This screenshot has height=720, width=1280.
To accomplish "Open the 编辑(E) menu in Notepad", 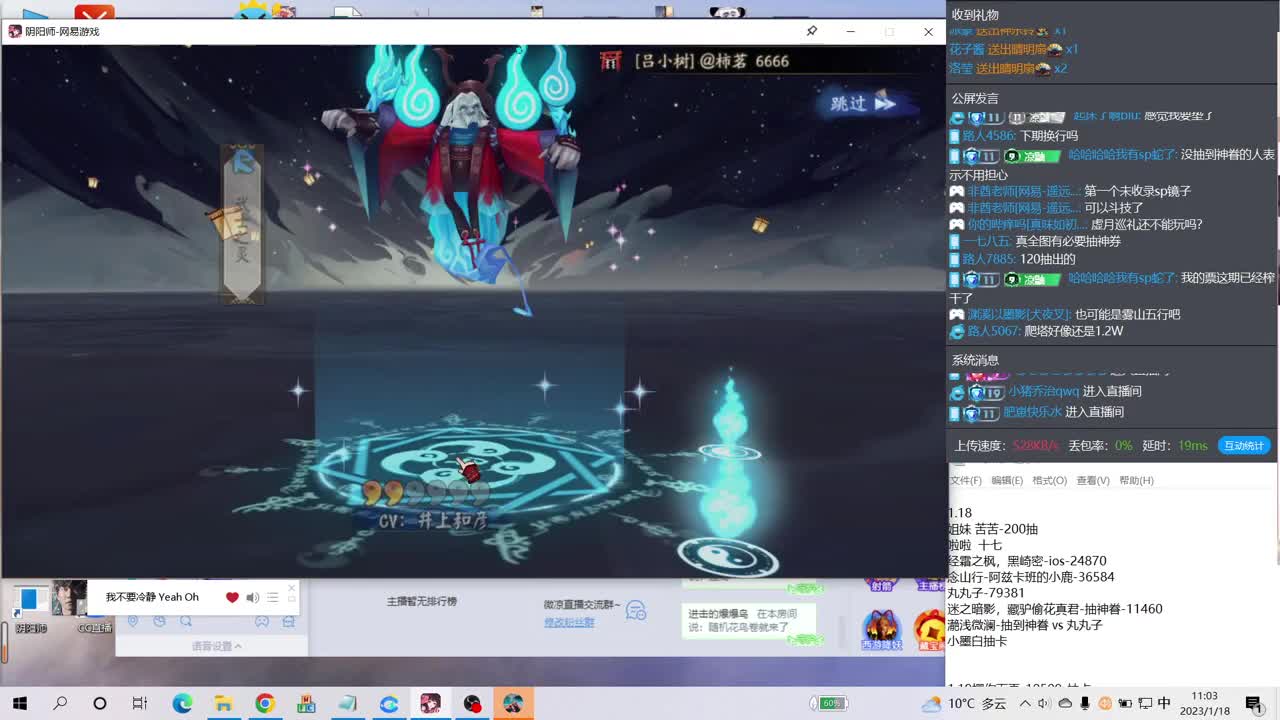I will [x=1007, y=481].
